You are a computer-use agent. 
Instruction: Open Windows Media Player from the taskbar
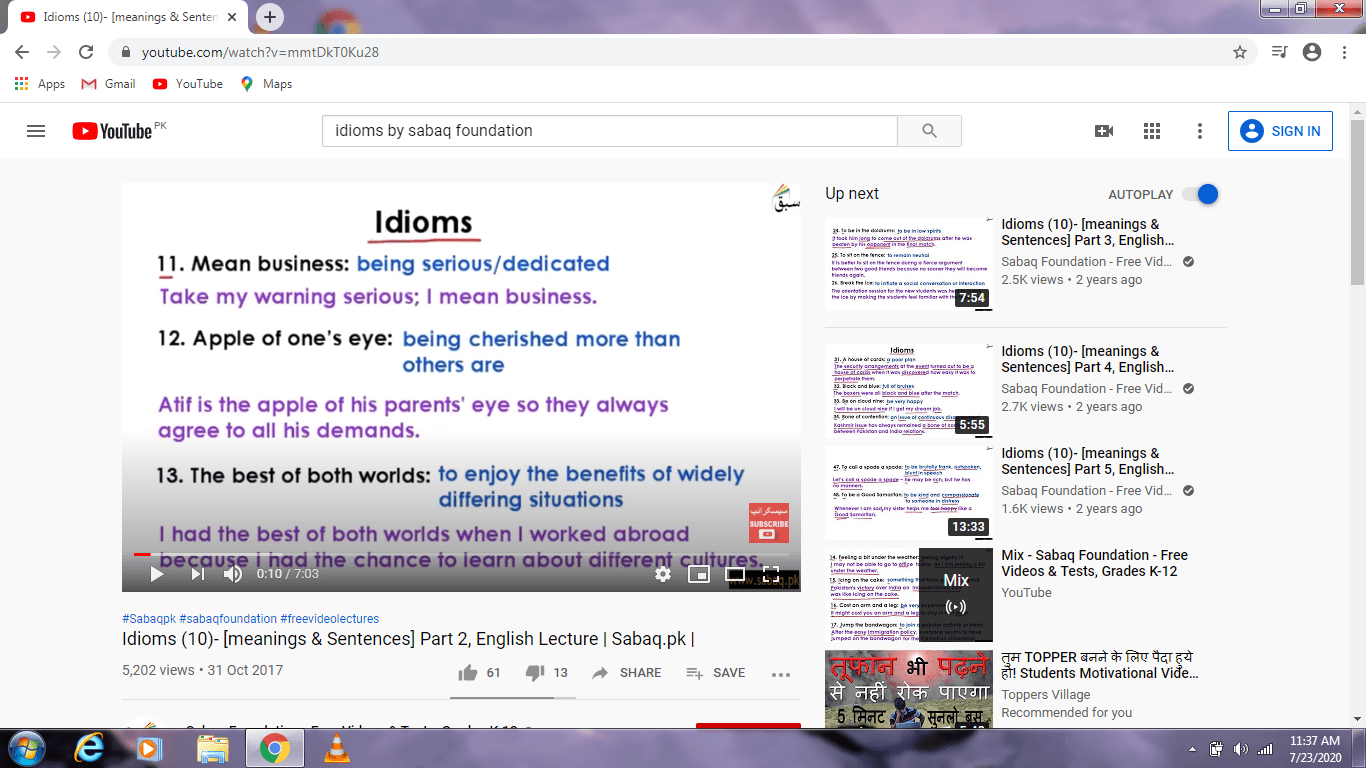149,748
